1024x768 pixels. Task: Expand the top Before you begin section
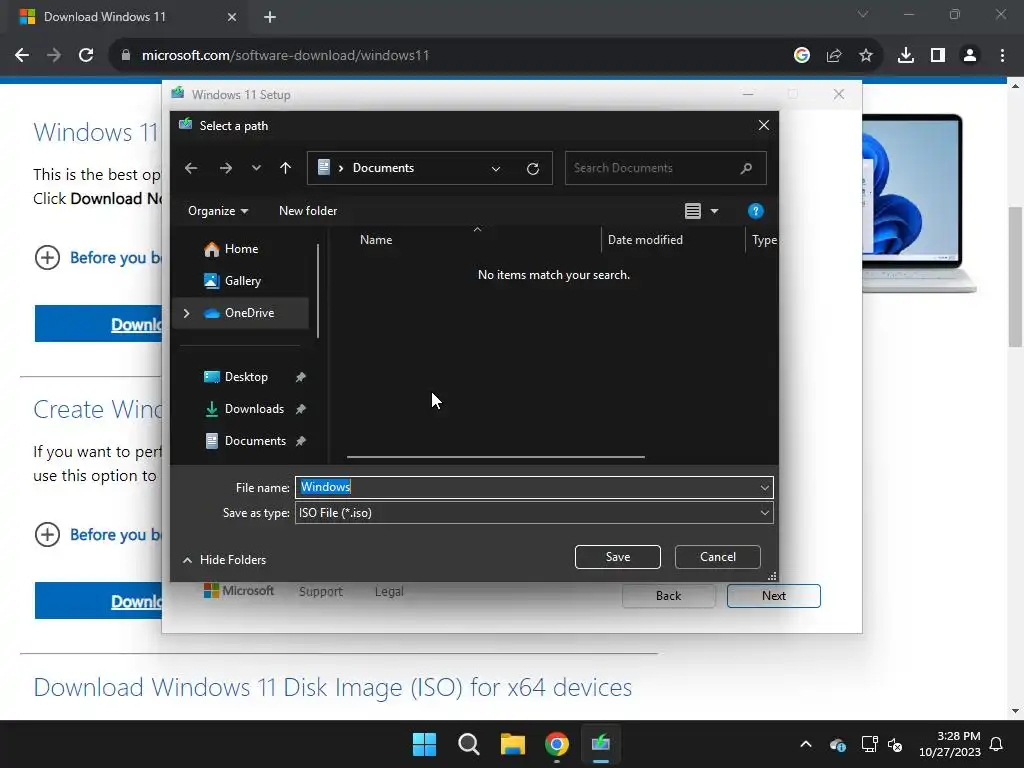click(47, 257)
